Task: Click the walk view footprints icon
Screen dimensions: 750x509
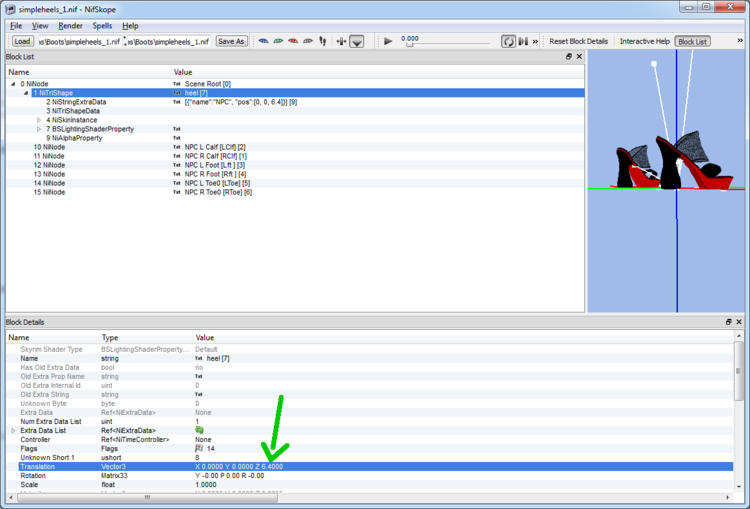Action: point(323,41)
